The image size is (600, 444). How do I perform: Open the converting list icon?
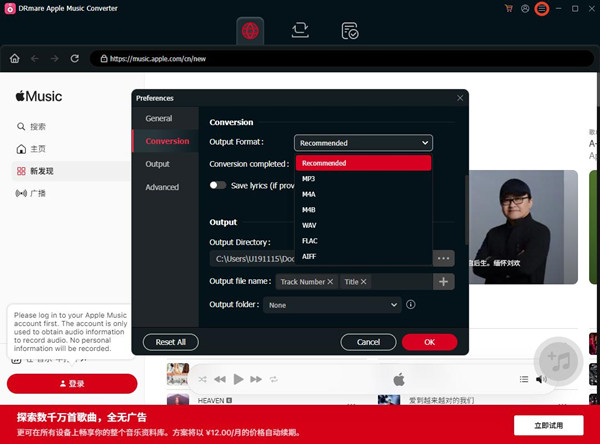click(300, 30)
